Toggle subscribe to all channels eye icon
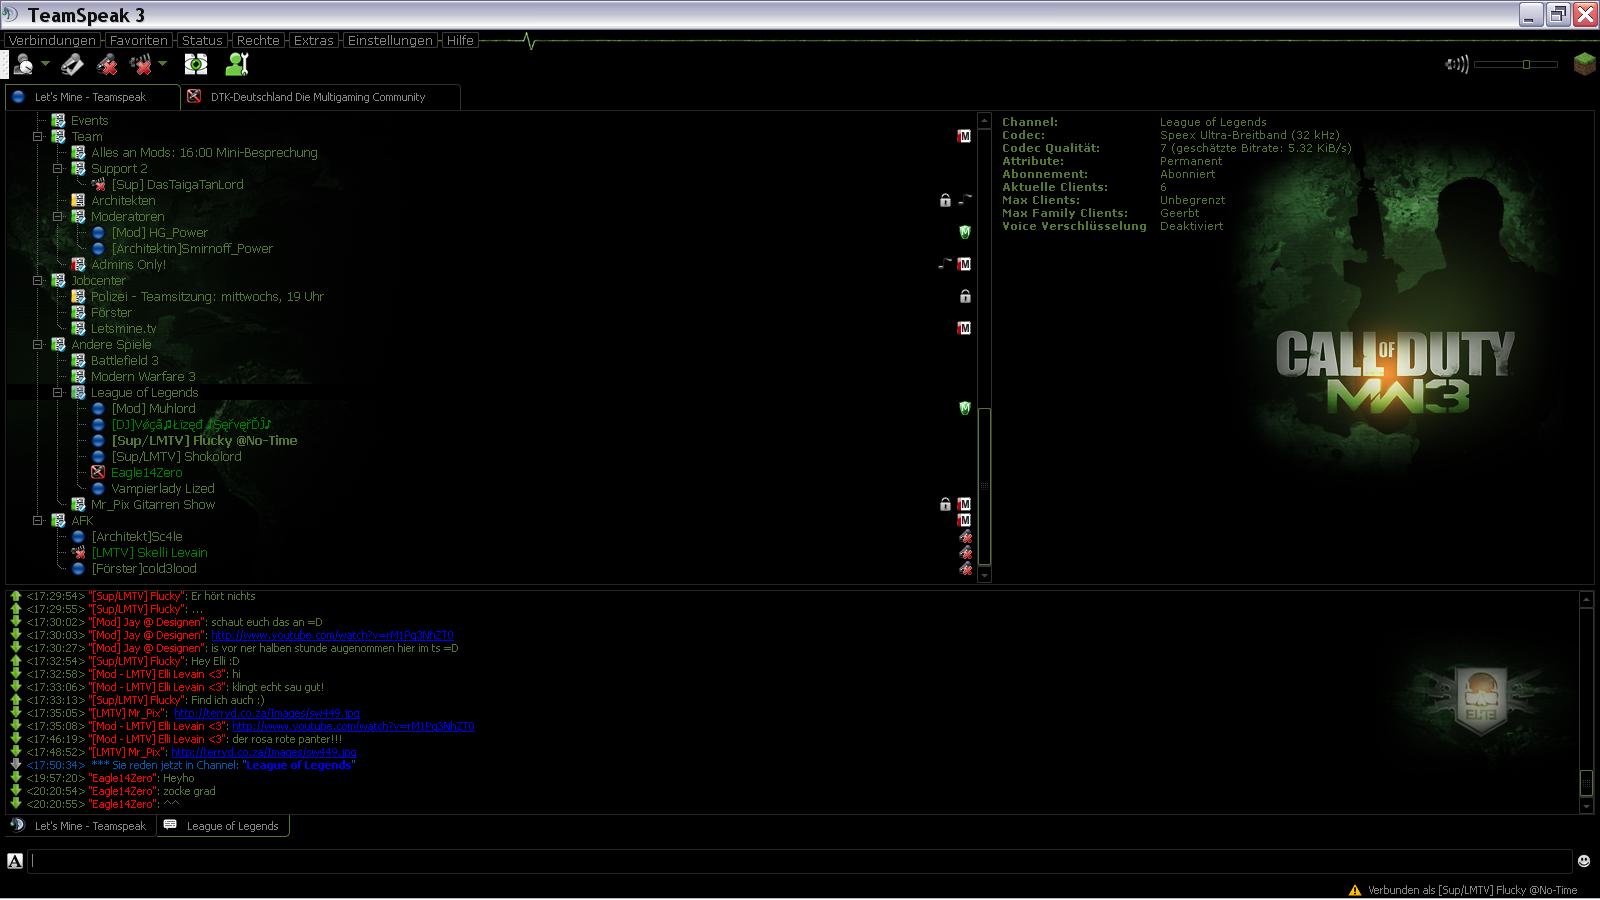The width and height of the screenshot is (1600, 900). point(196,65)
